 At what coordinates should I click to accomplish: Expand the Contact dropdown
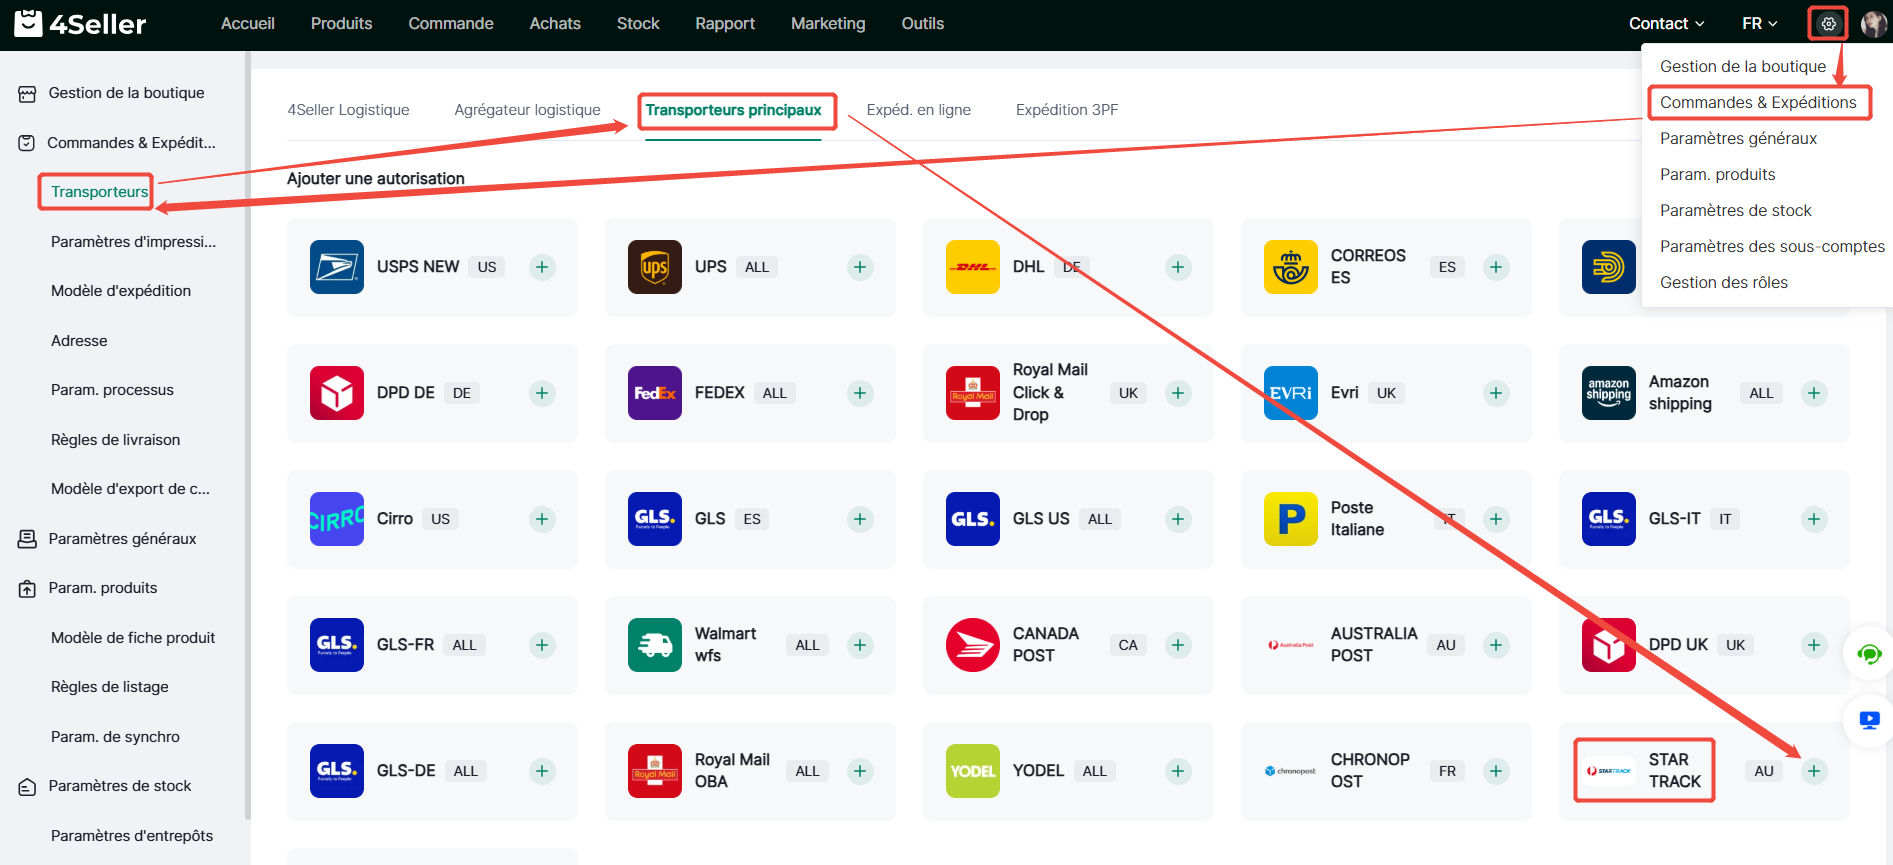point(1667,23)
